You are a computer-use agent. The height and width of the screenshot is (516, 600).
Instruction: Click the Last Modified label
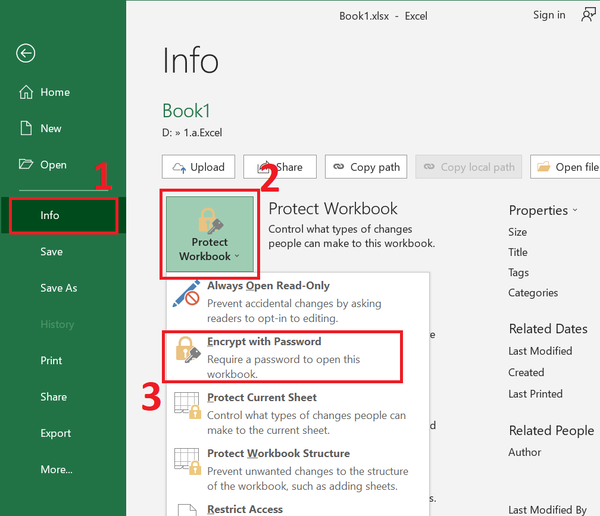540,351
